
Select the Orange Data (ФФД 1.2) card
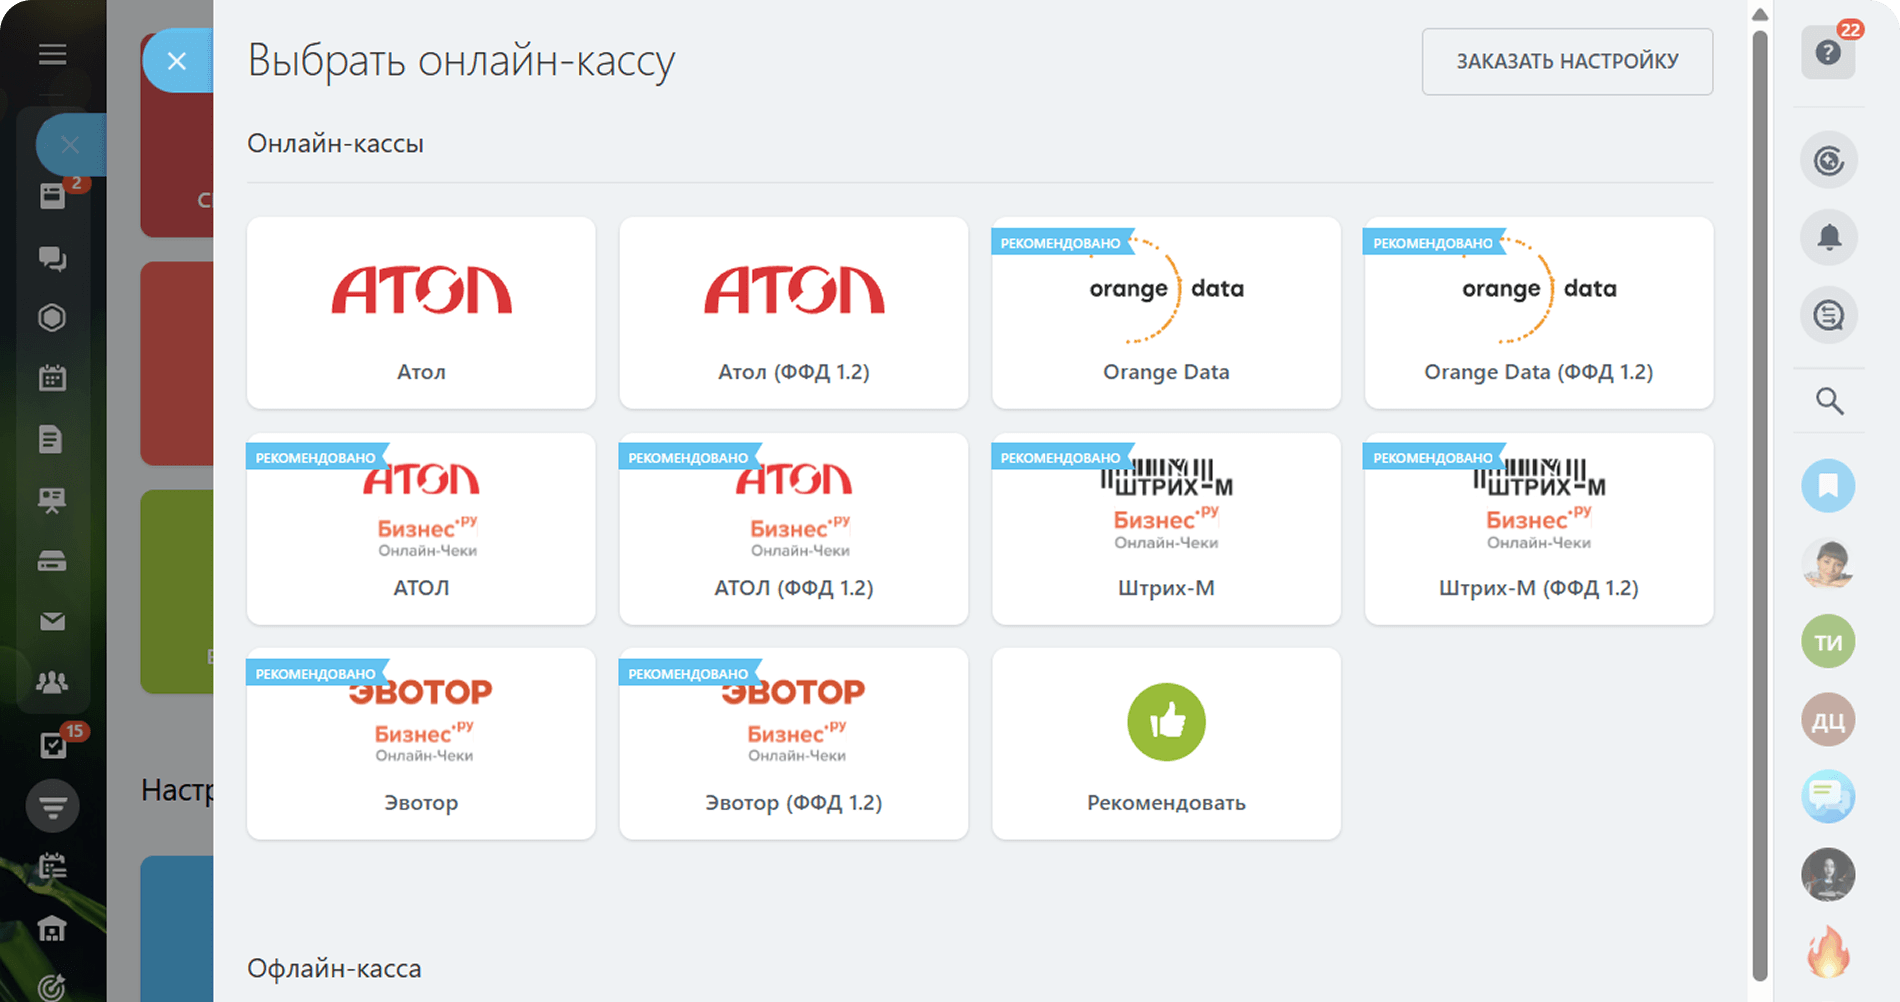click(x=1538, y=313)
